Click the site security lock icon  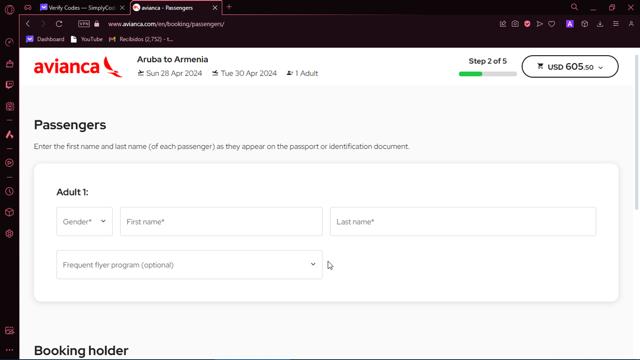pyautogui.click(x=97, y=24)
